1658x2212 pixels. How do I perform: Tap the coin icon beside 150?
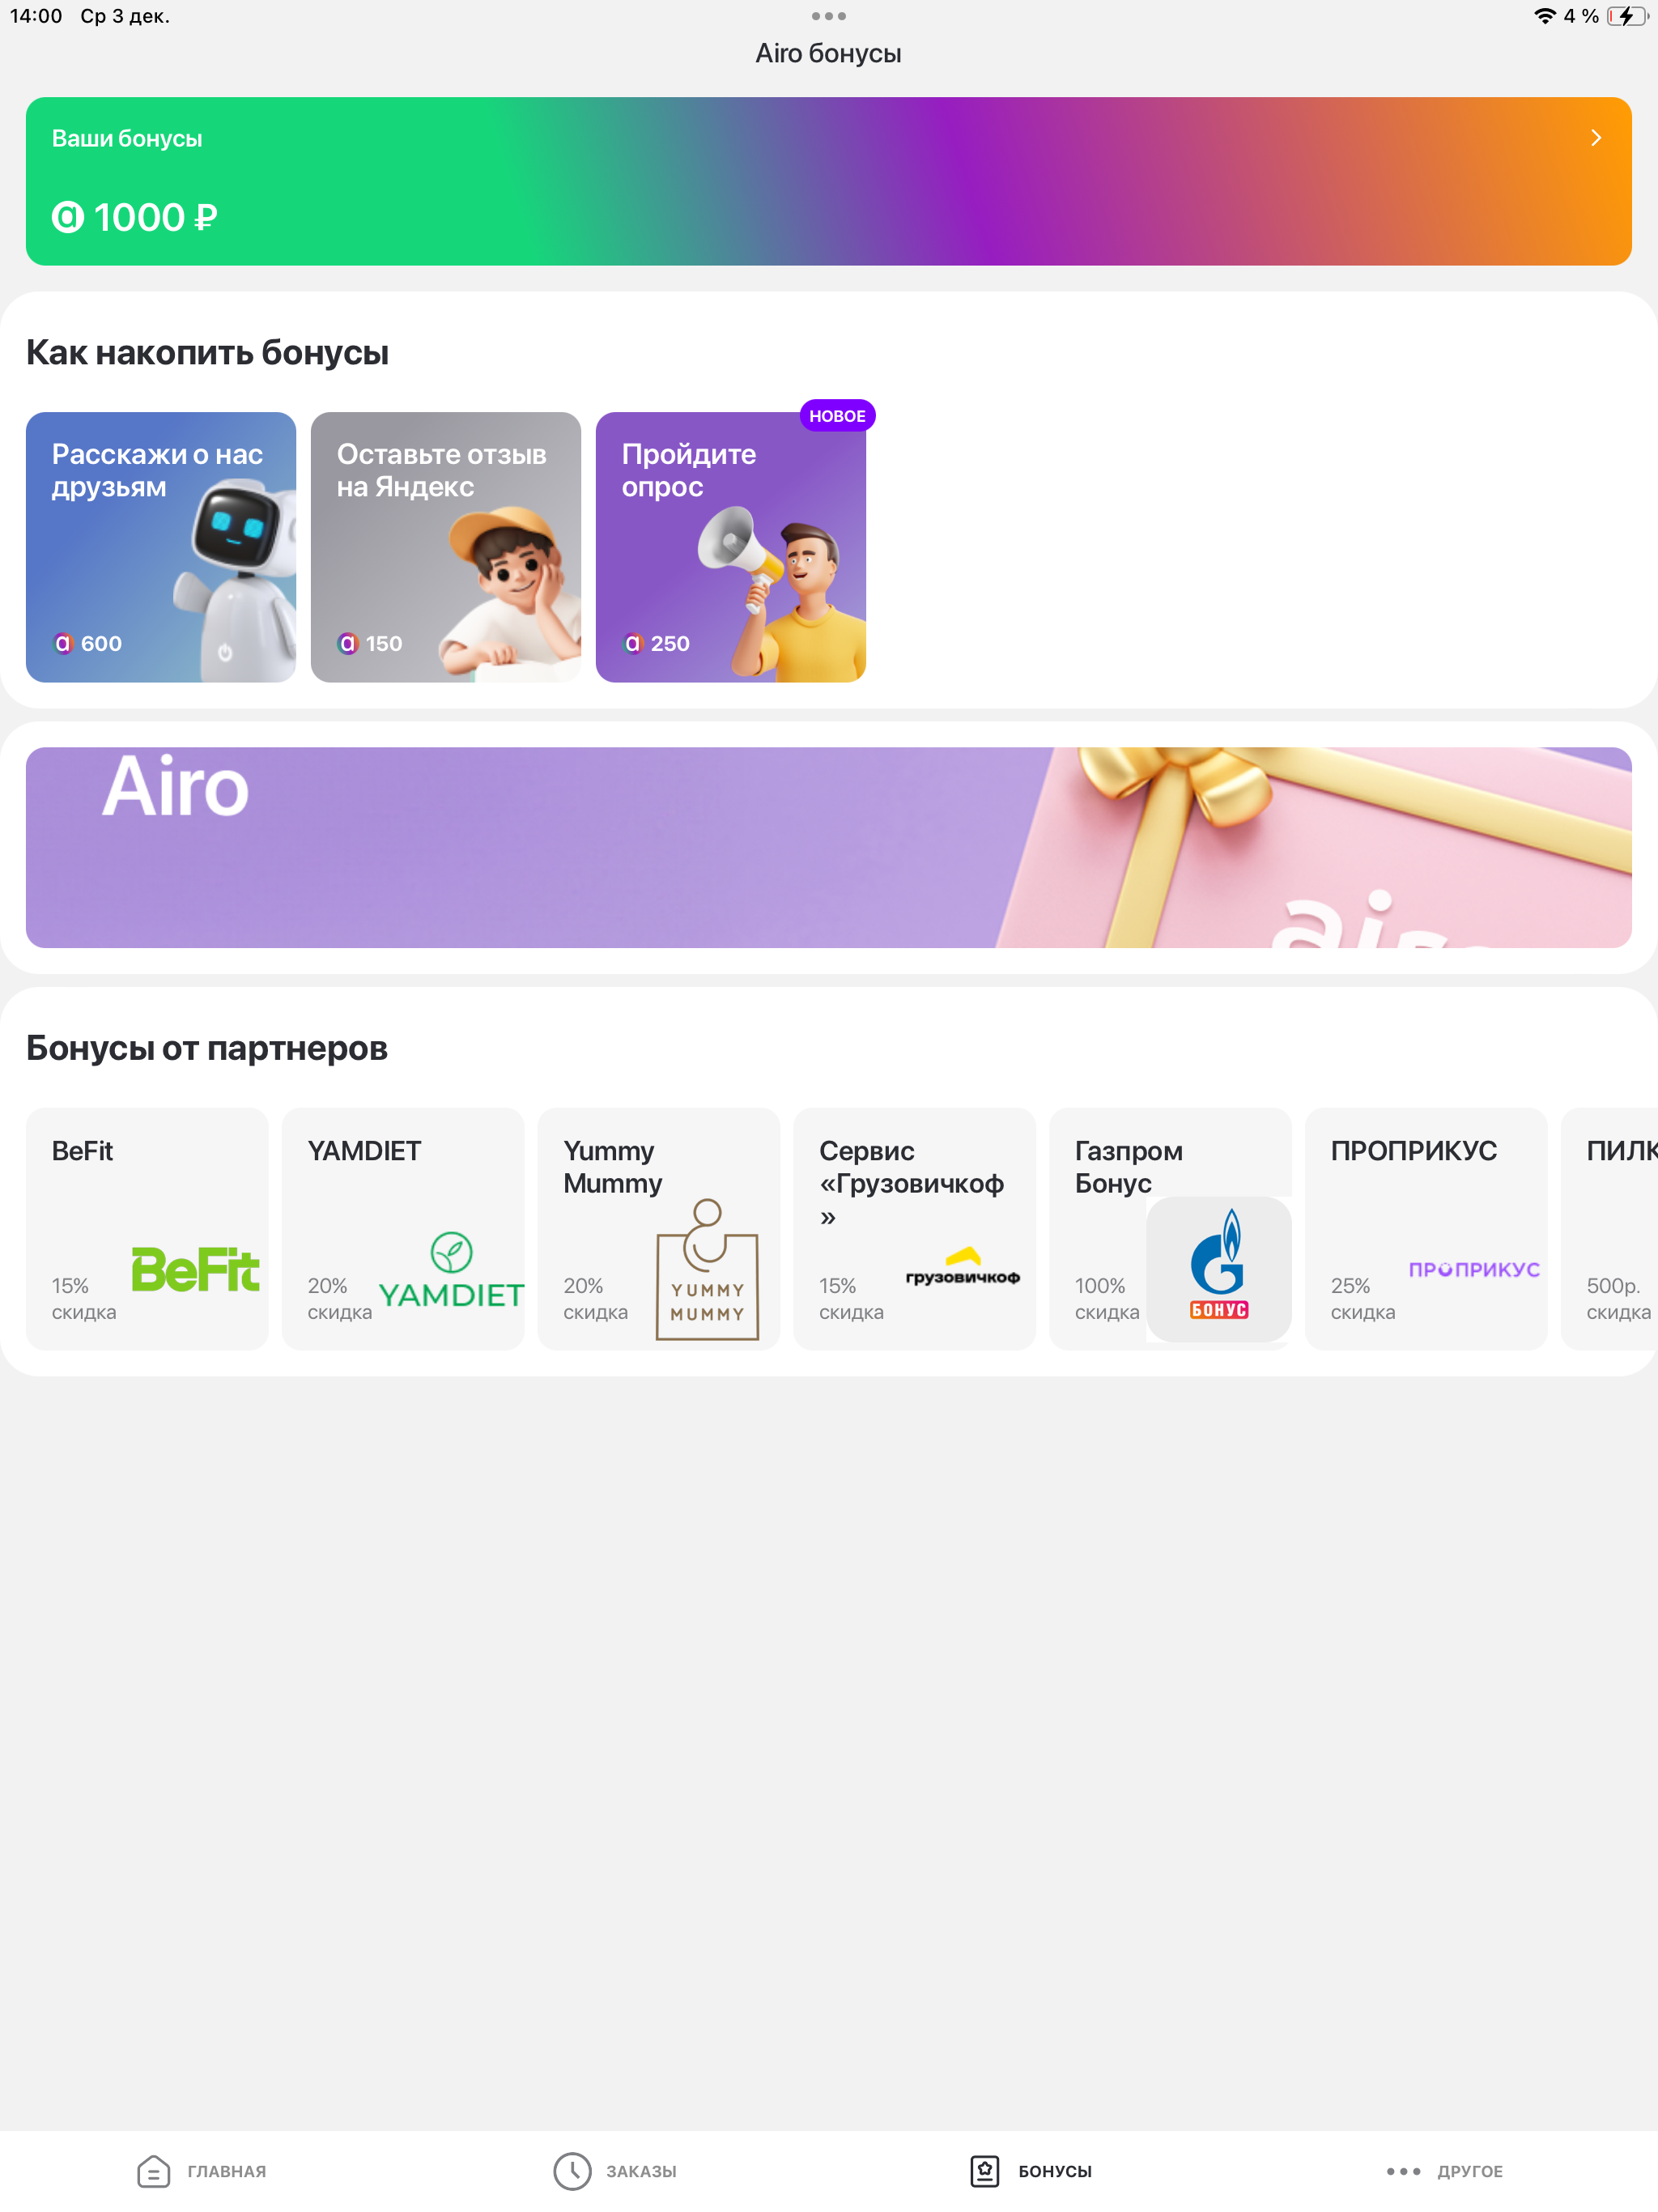pyautogui.click(x=348, y=643)
